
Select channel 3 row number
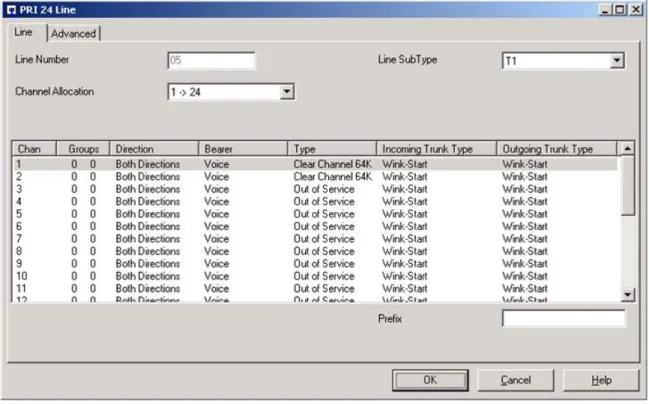click(19, 189)
